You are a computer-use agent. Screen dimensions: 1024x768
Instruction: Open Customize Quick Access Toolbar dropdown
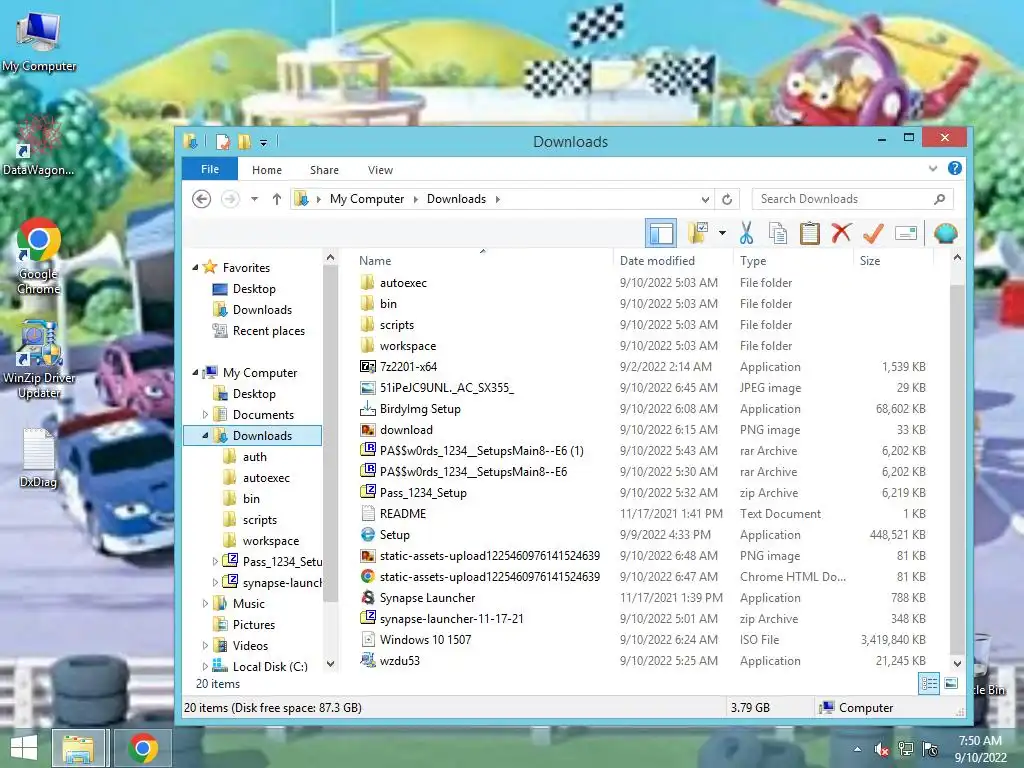pos(263,142)
